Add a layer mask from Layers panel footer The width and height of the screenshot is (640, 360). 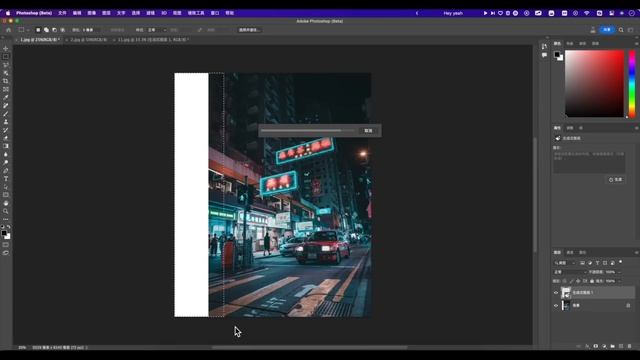(x=596, y=346)
